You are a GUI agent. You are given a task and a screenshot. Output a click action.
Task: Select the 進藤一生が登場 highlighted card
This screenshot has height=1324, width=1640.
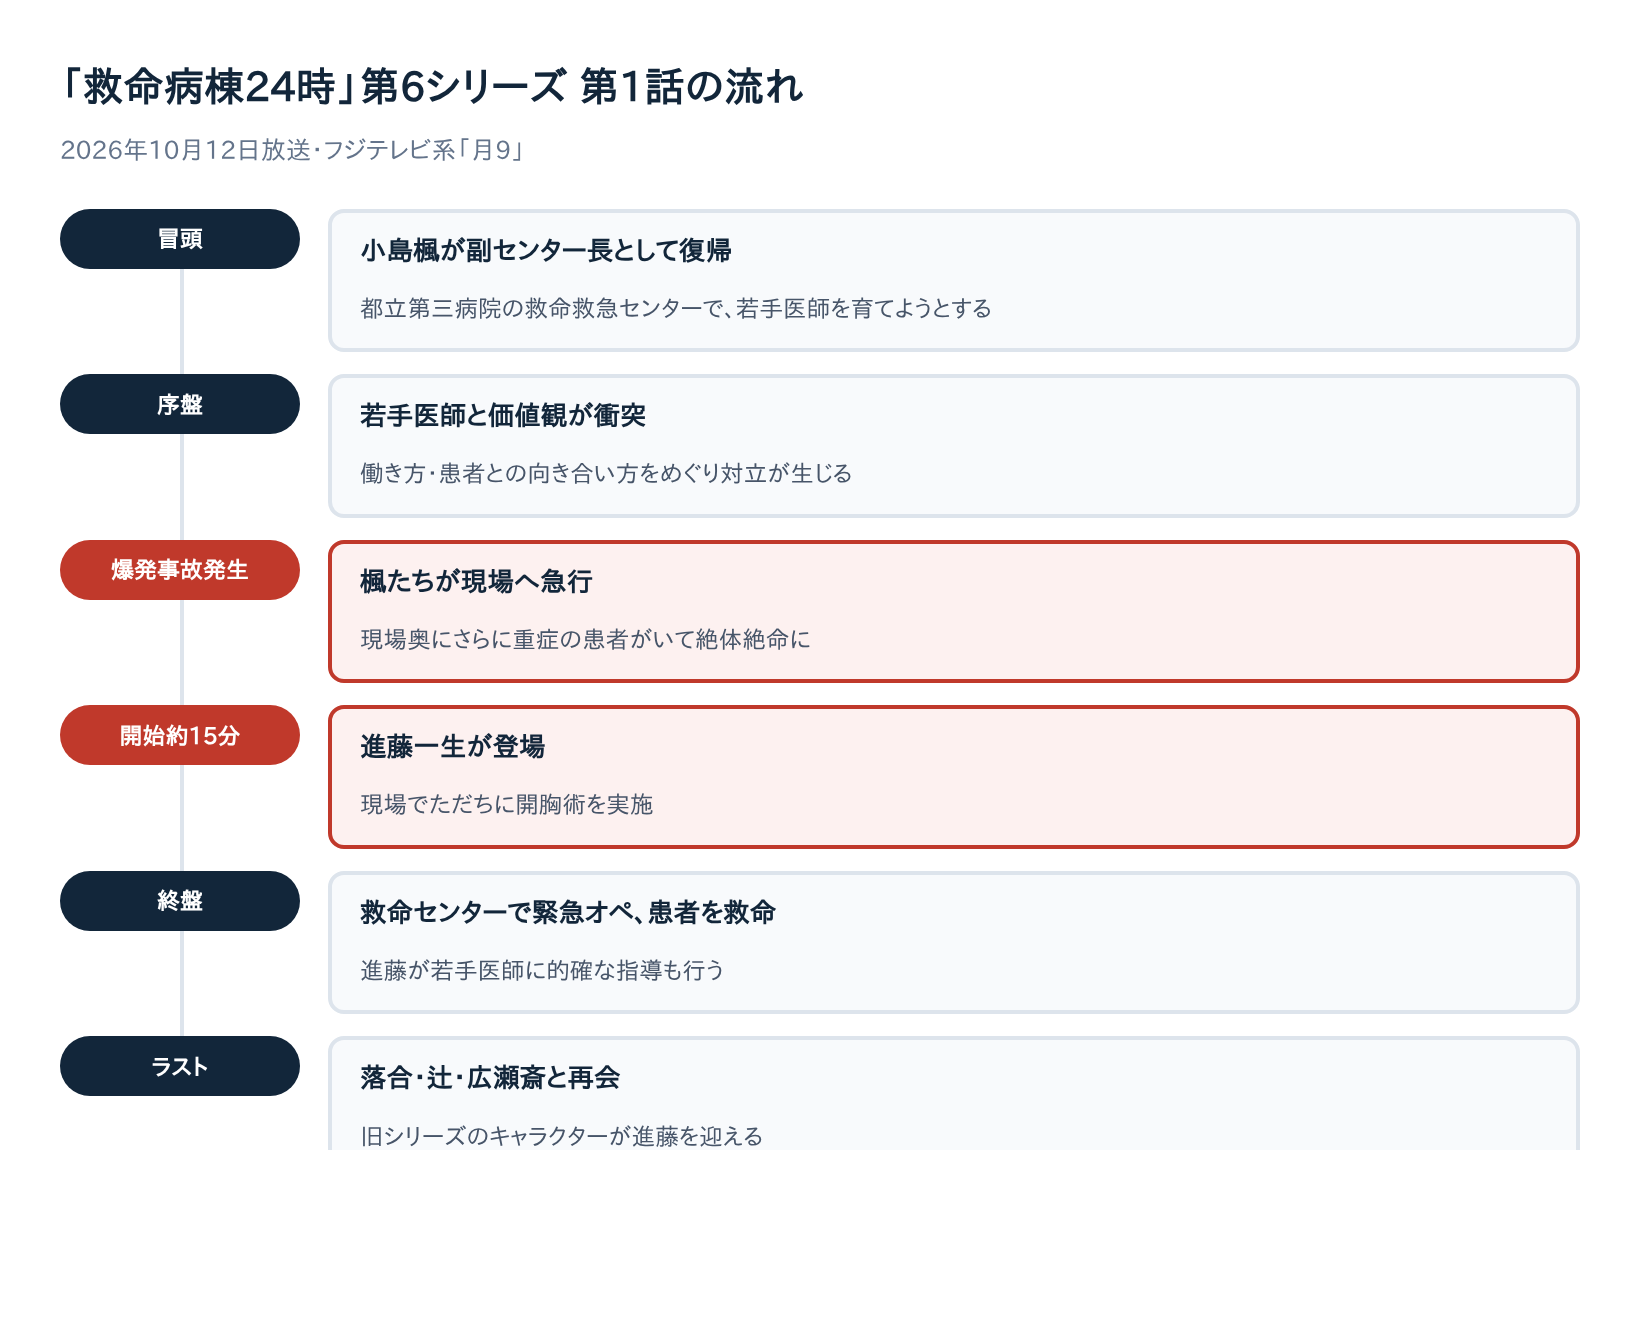tap(954, 777)
